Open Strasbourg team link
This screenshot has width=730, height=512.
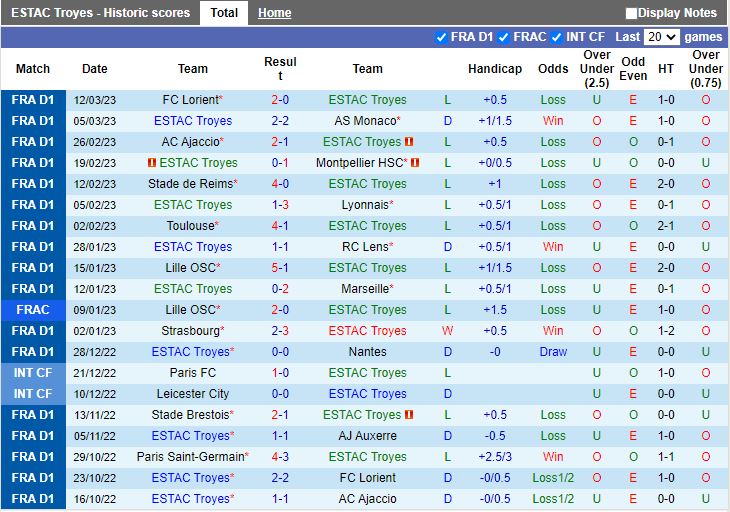point(190,330)
